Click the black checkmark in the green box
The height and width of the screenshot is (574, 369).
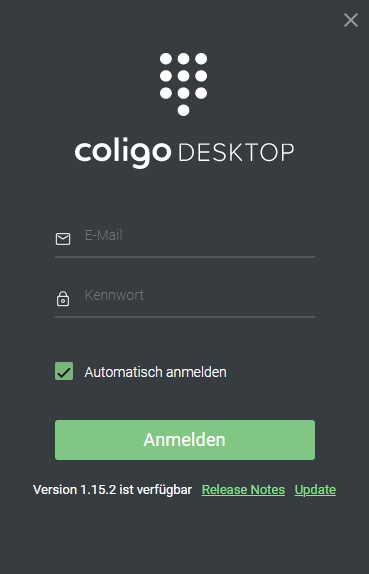[64, 372]
